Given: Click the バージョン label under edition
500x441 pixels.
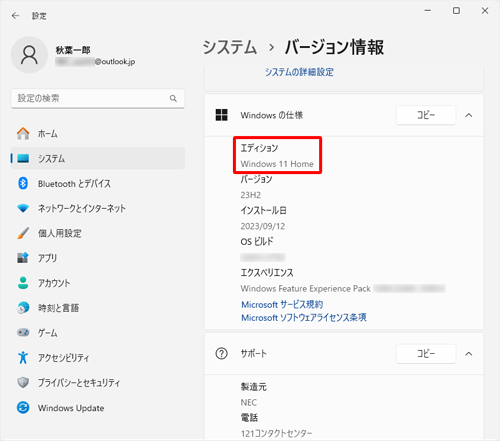Looking at the screenshot, I should click(x=256, y=179).
